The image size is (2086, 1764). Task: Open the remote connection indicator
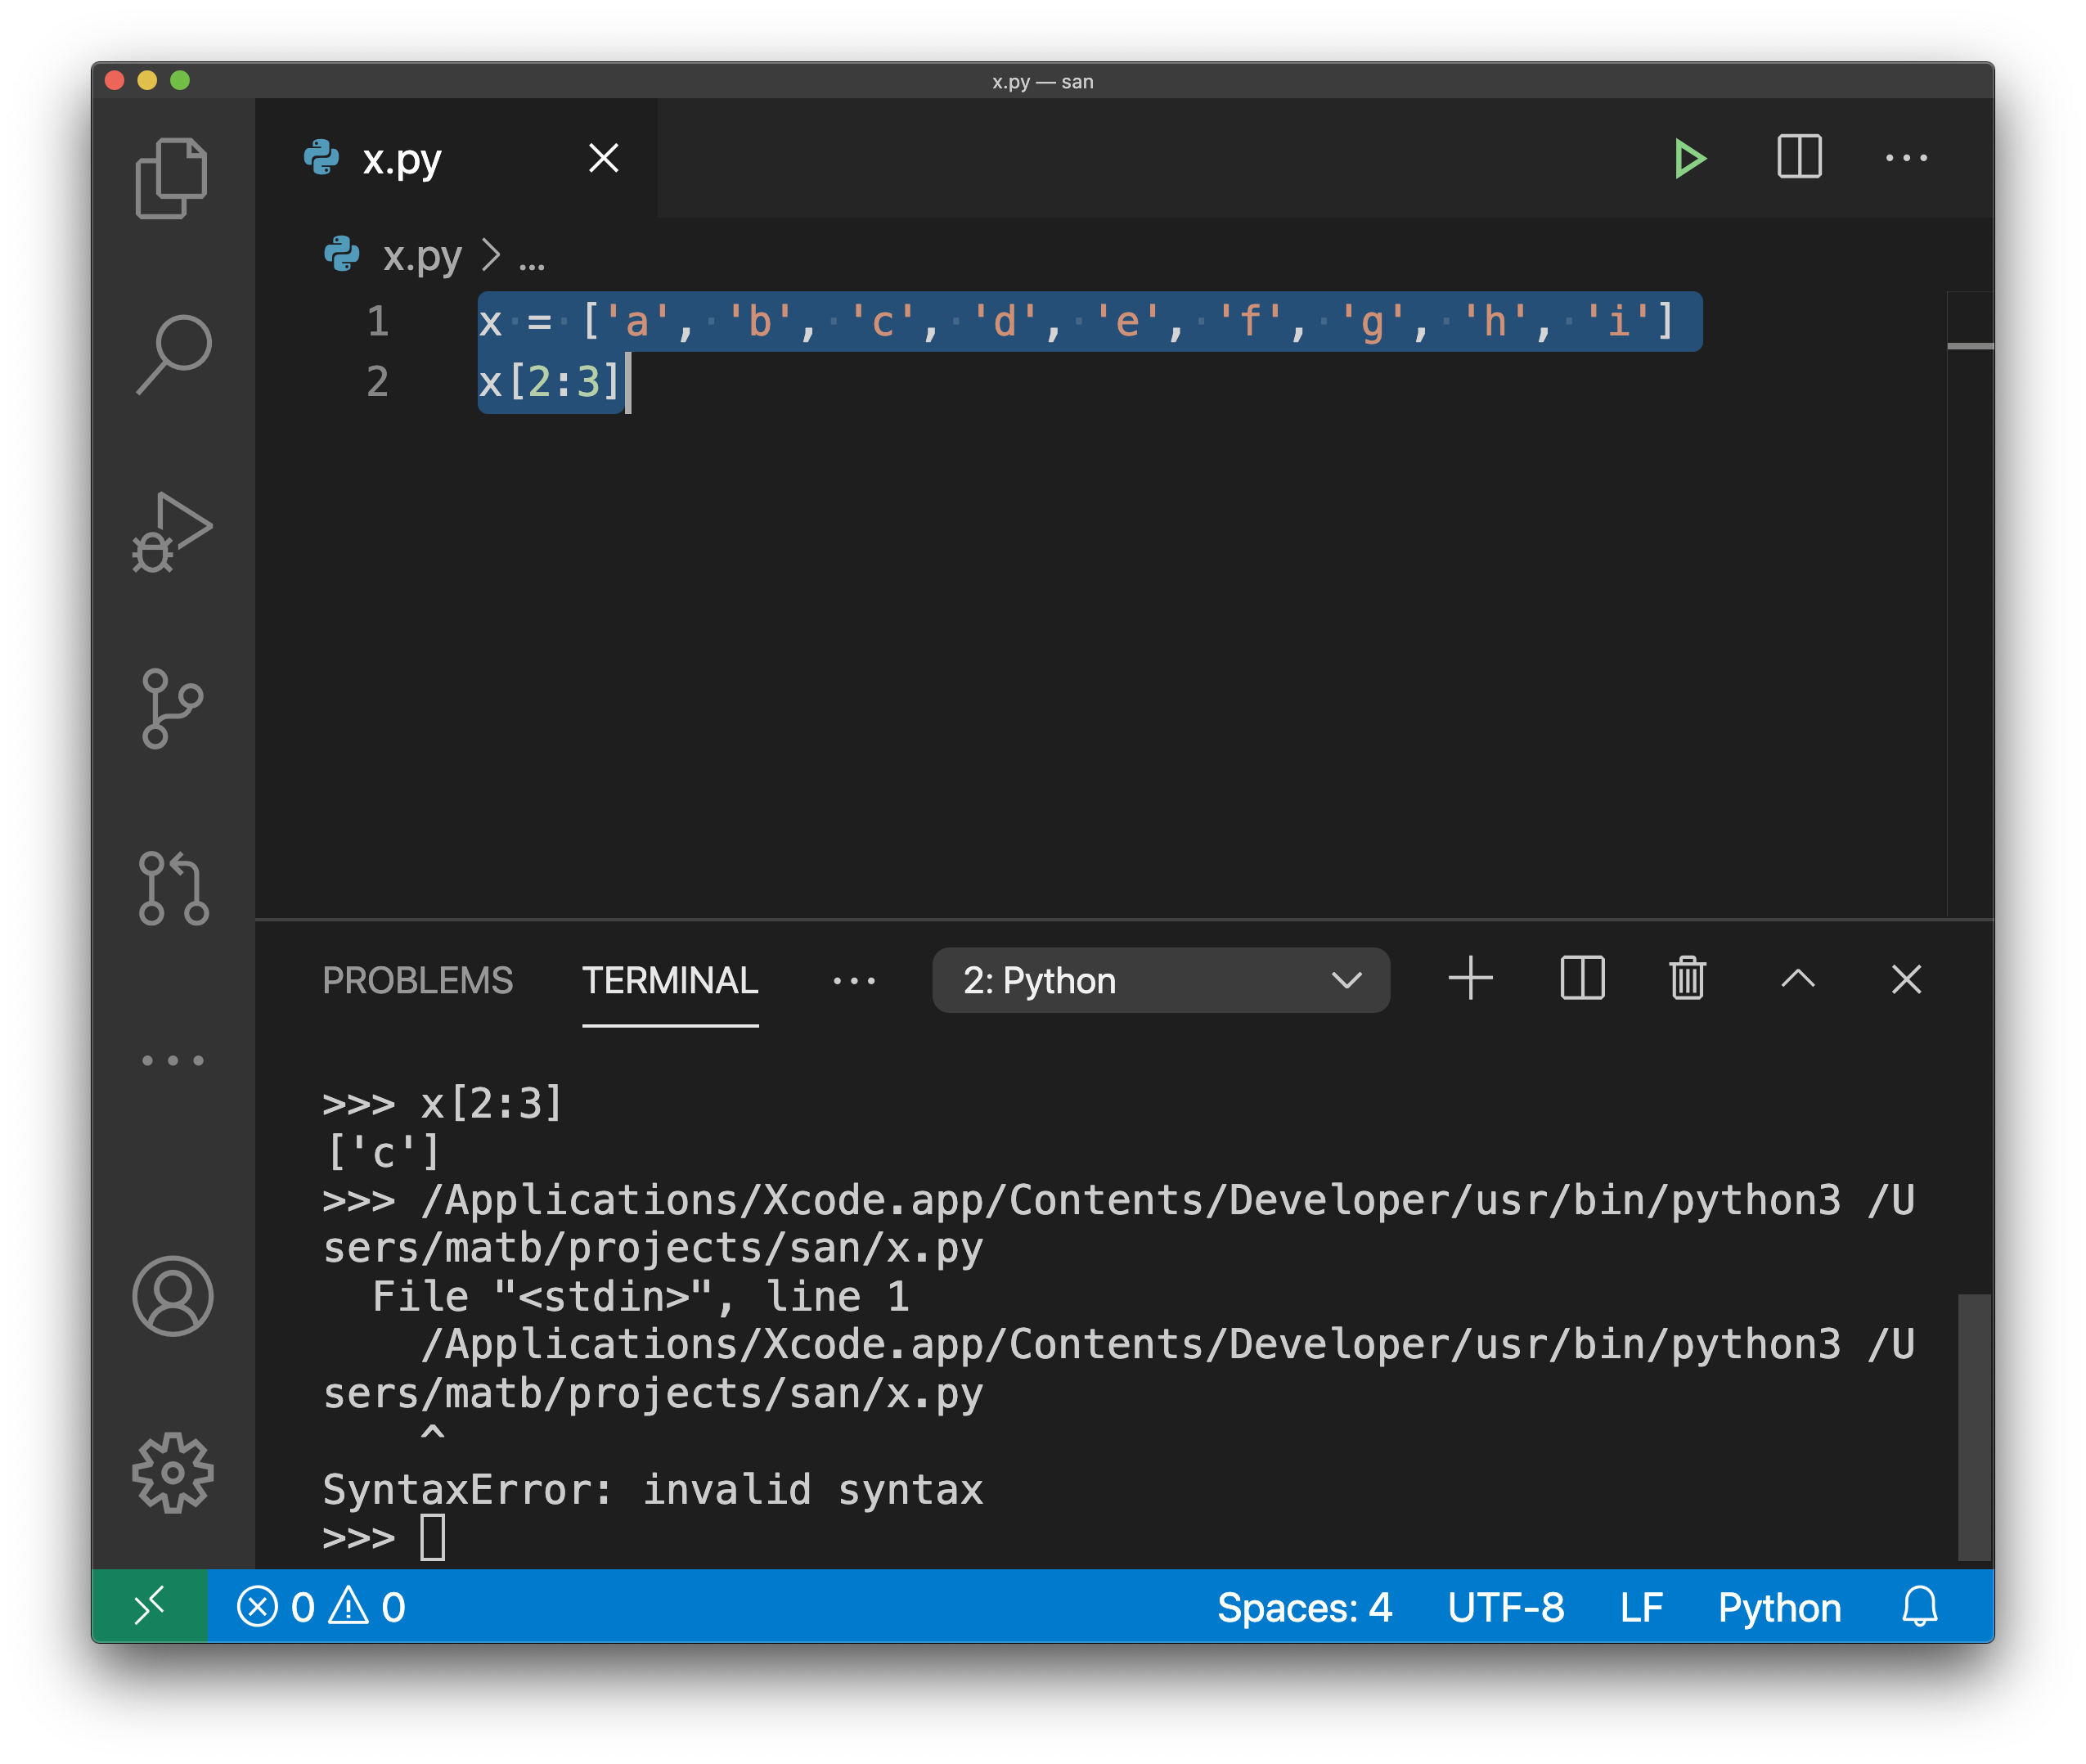pyautogui.click(x=149, y=1607)
